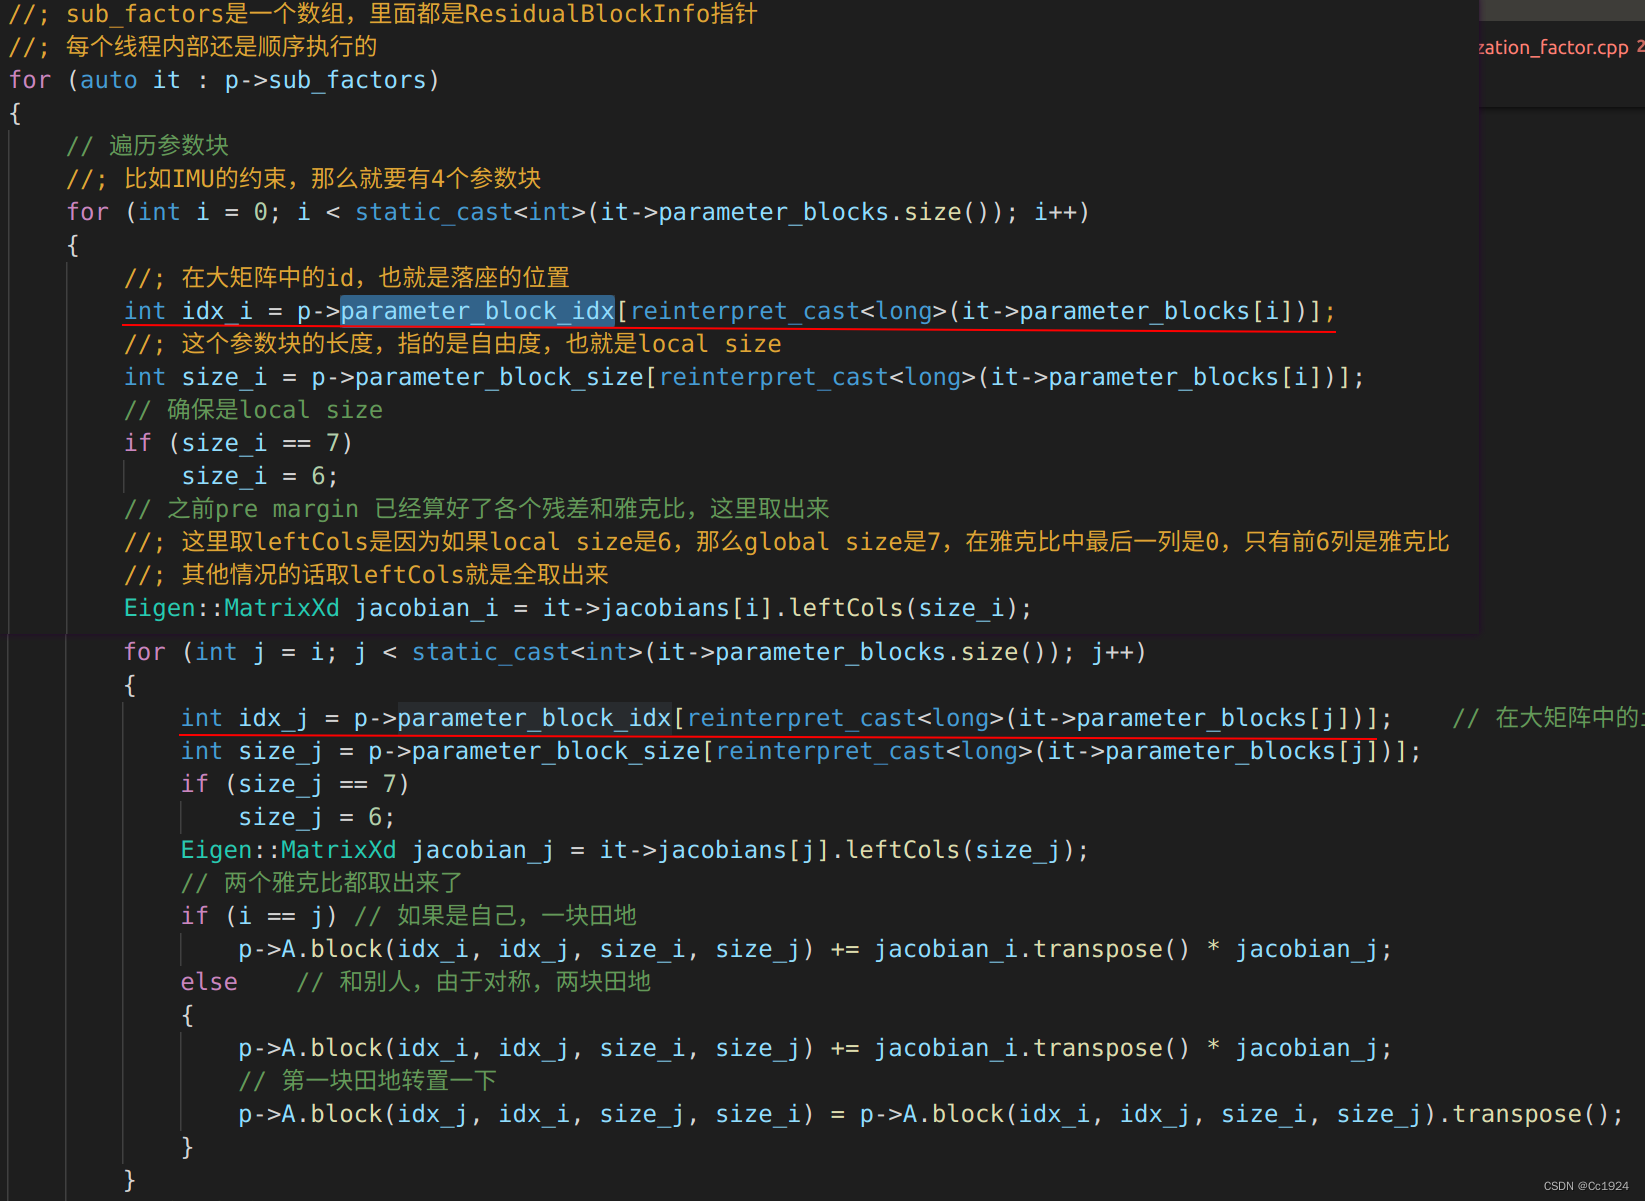Switch to the zation_factor.cpp editor tab
This screenshot has height=1201, width=1645.
pos(1554,47)
